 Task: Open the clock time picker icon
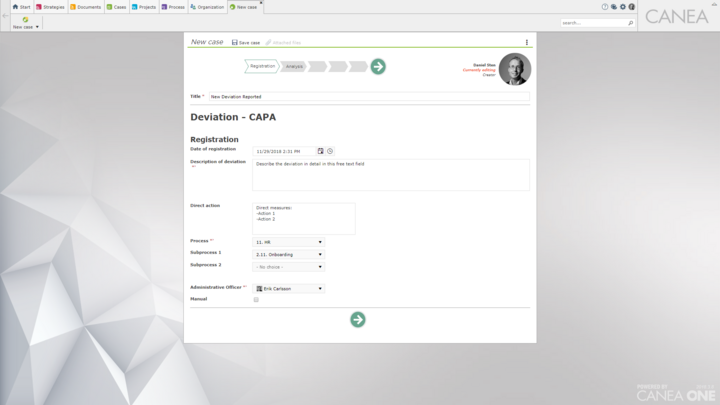point(330,151)
